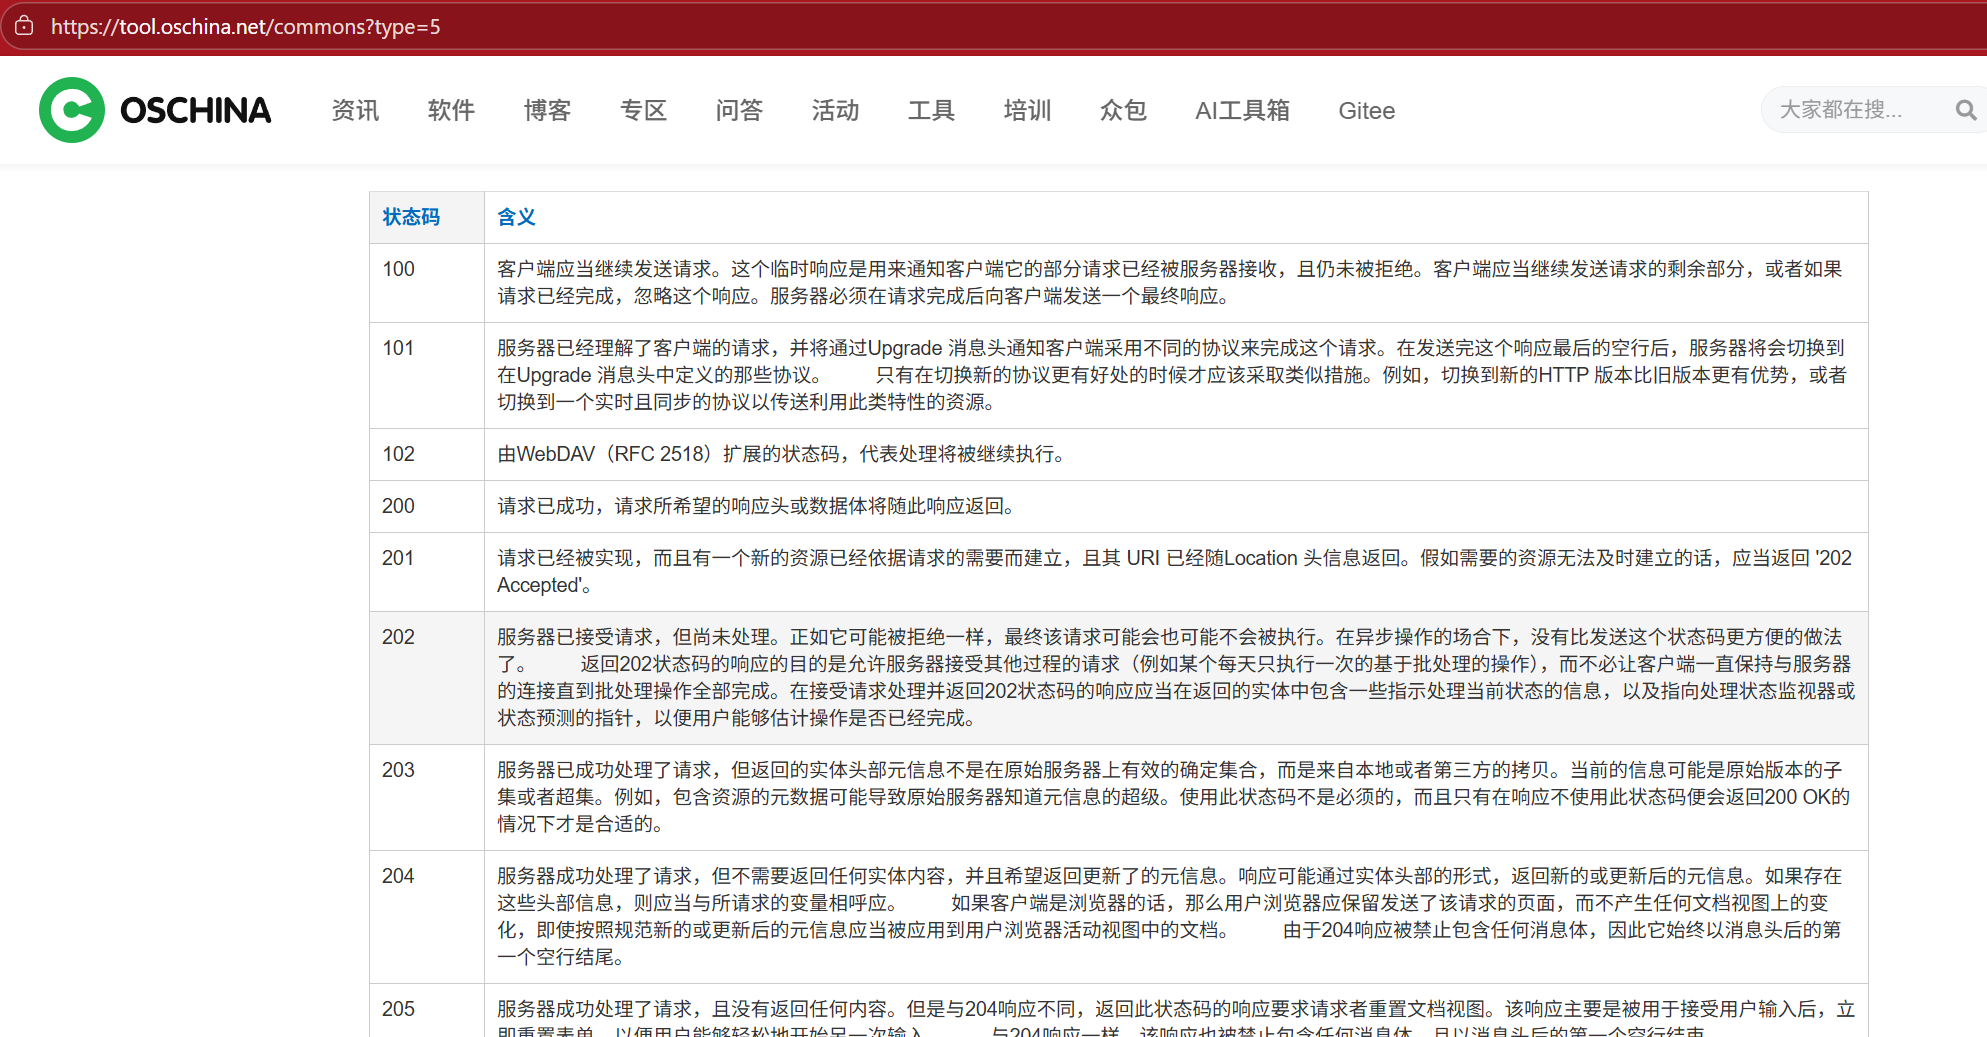This screenshot has width=1987, height=1037.
Task: Select the row for status code 200
Action: tap(1000, 506)
